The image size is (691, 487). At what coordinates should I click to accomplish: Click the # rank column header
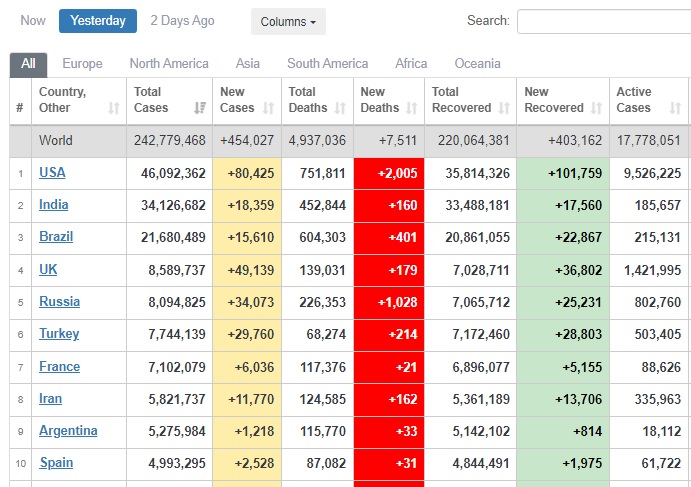pyautogui.click(x=20, y=108)
